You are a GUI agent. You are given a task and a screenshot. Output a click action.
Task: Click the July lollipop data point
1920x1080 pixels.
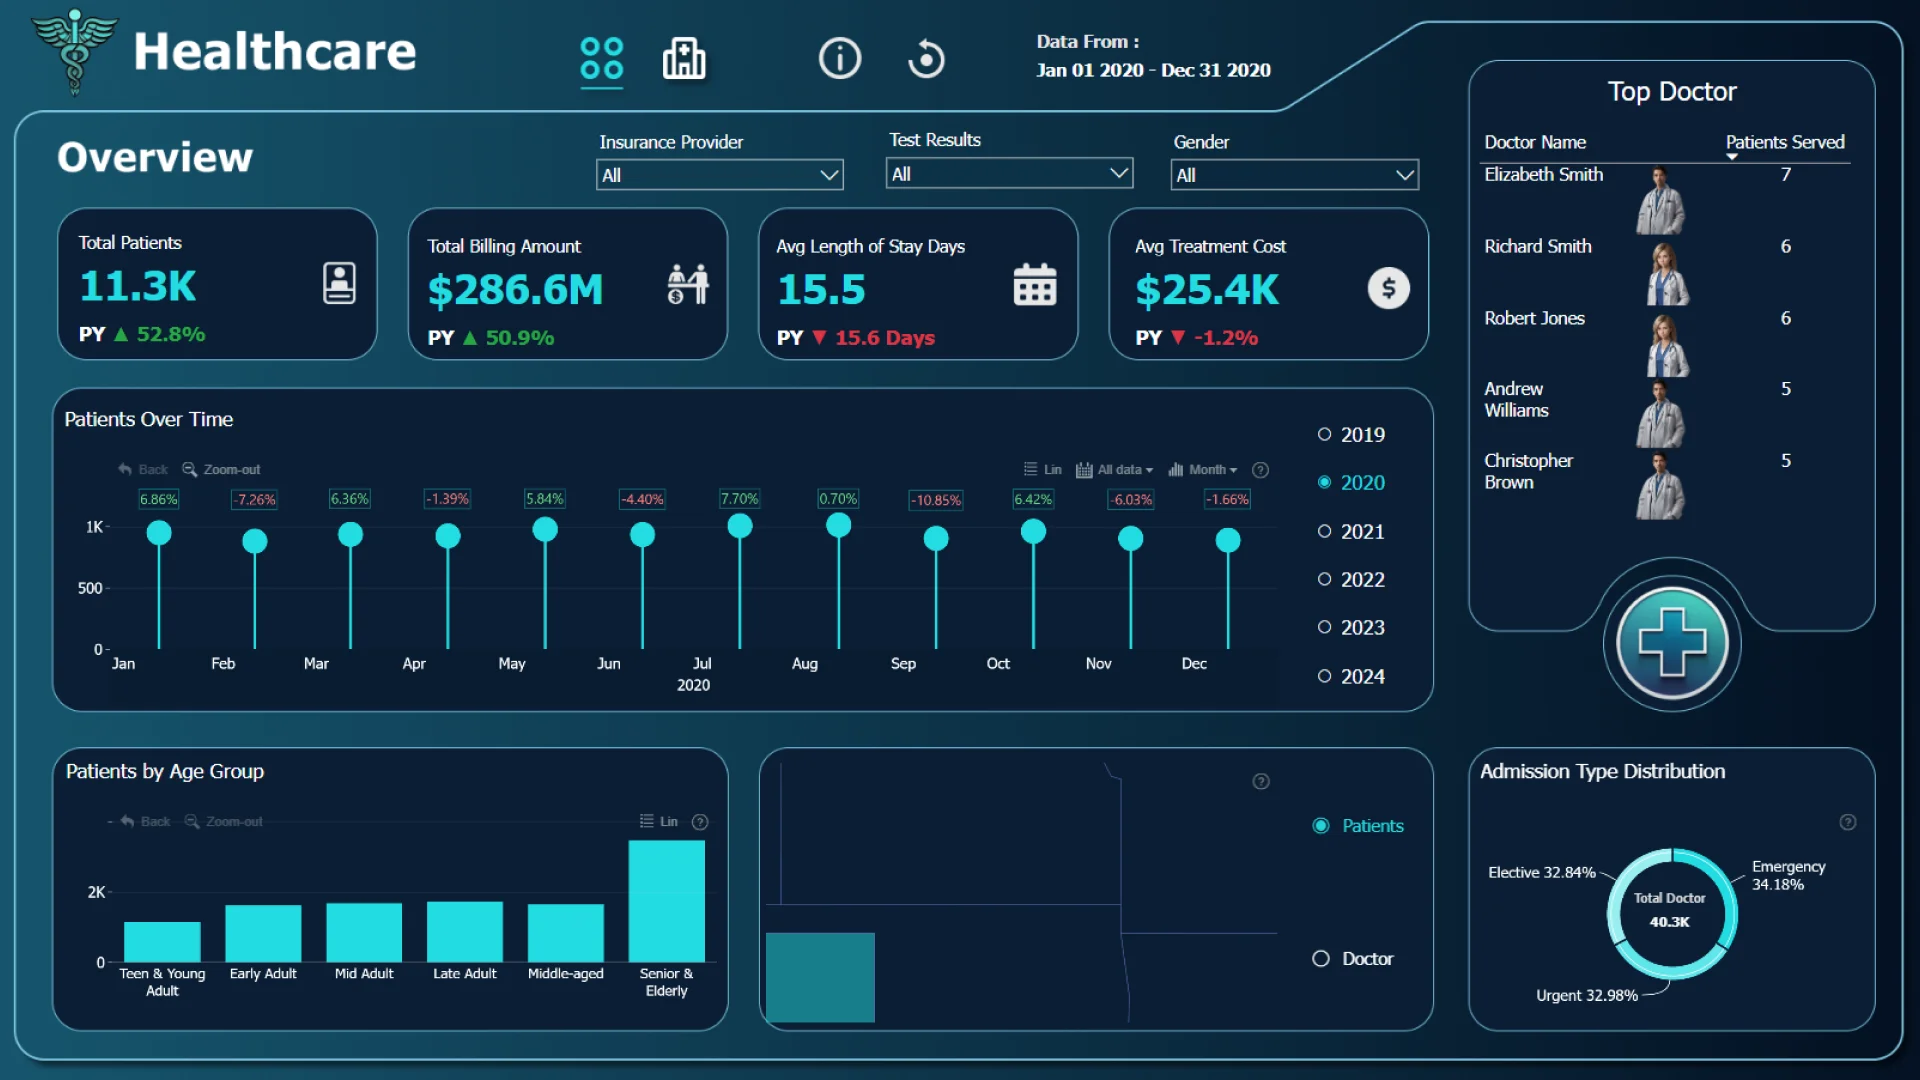[740, 526]
